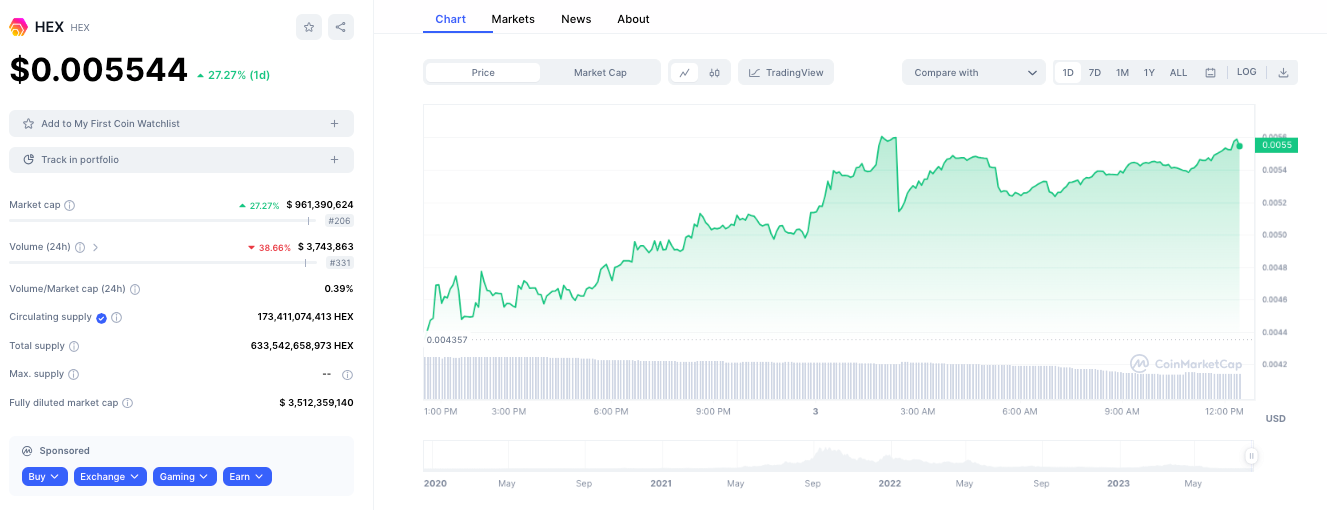The image size is (1327, 510).
Task: Open the calendar date range picker
Action: [1210, 73]
